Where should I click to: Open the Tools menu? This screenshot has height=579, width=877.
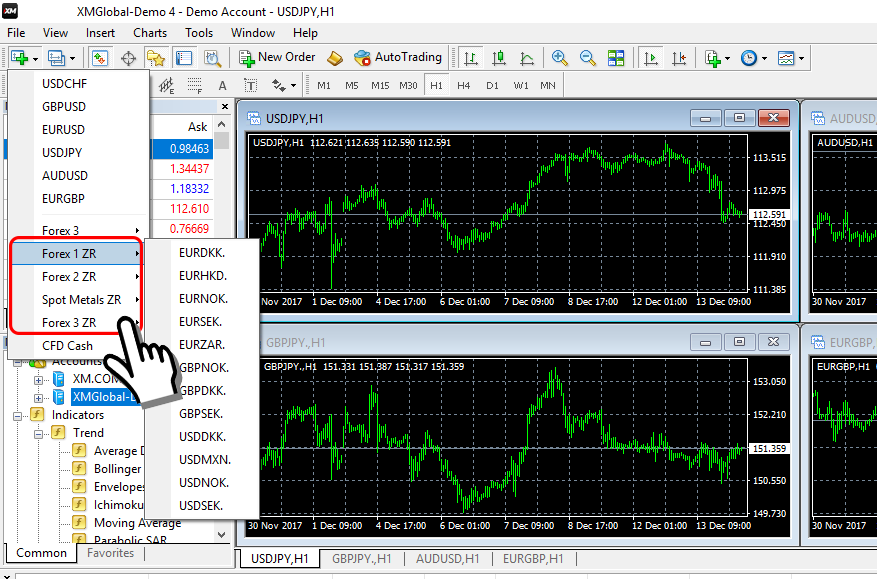click(x=199, y=33)
